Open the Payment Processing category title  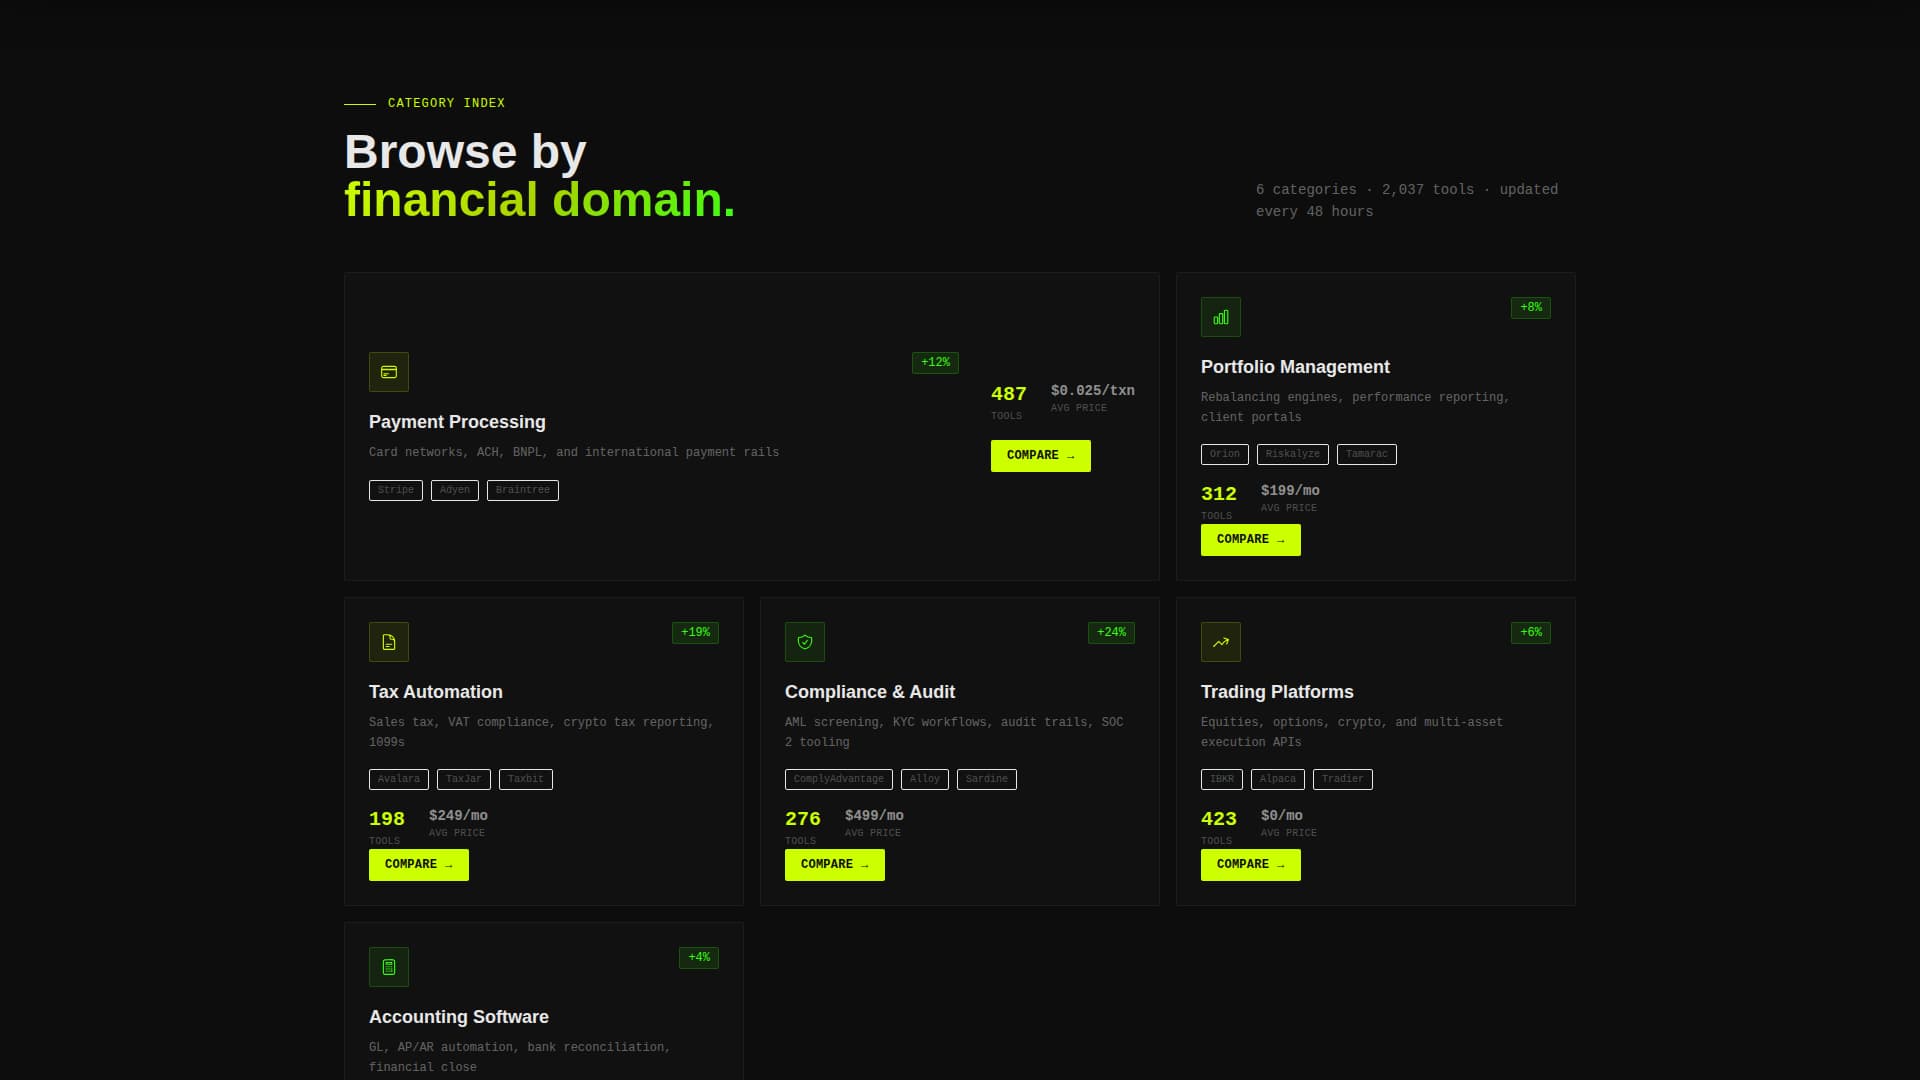(x=457, y=422)
